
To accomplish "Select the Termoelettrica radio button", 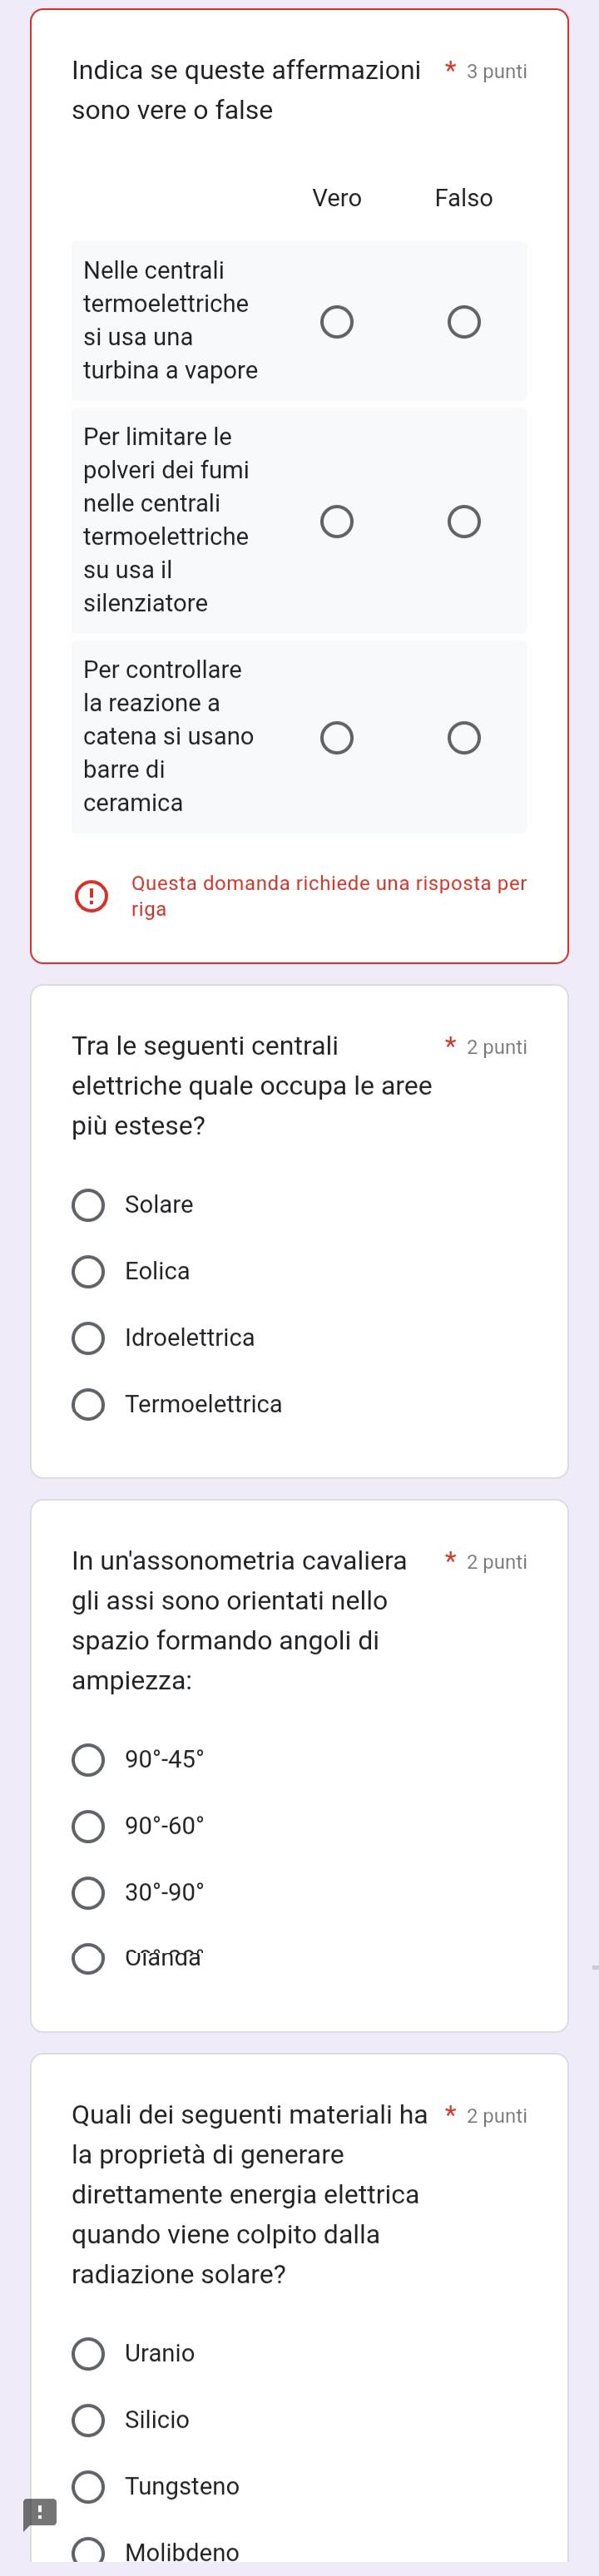I will pos(88,1405).
